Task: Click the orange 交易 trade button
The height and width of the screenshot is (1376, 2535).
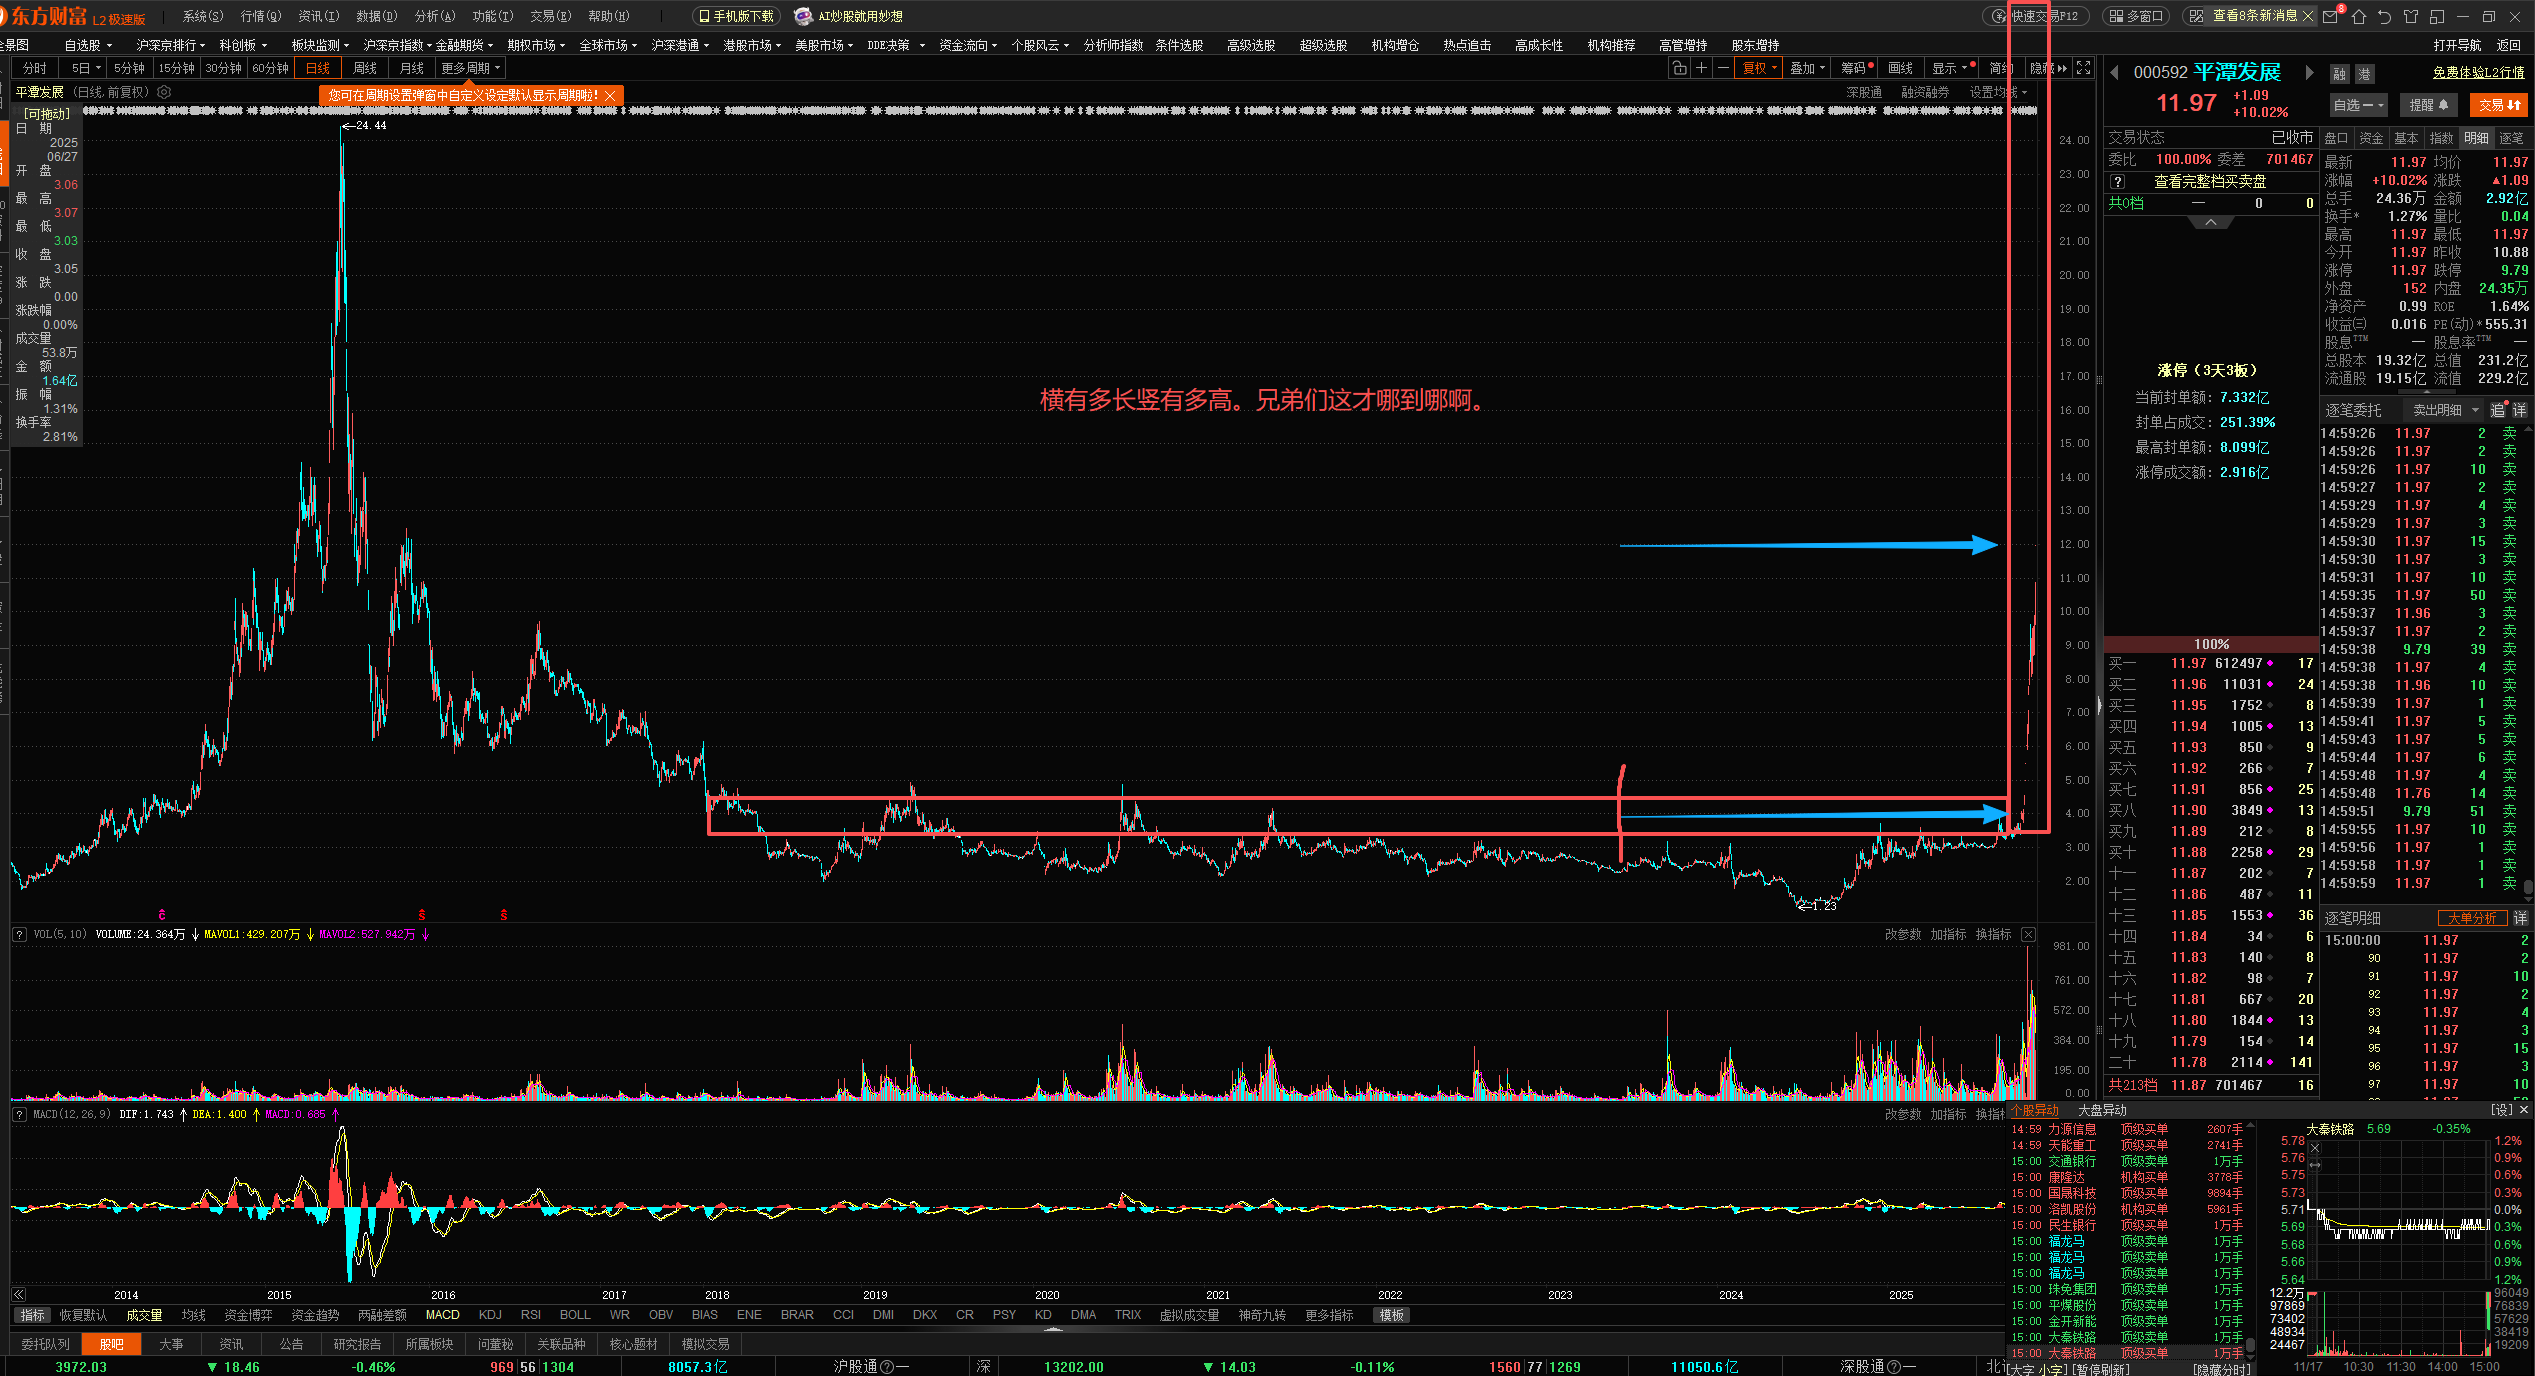Action: 2498,105
